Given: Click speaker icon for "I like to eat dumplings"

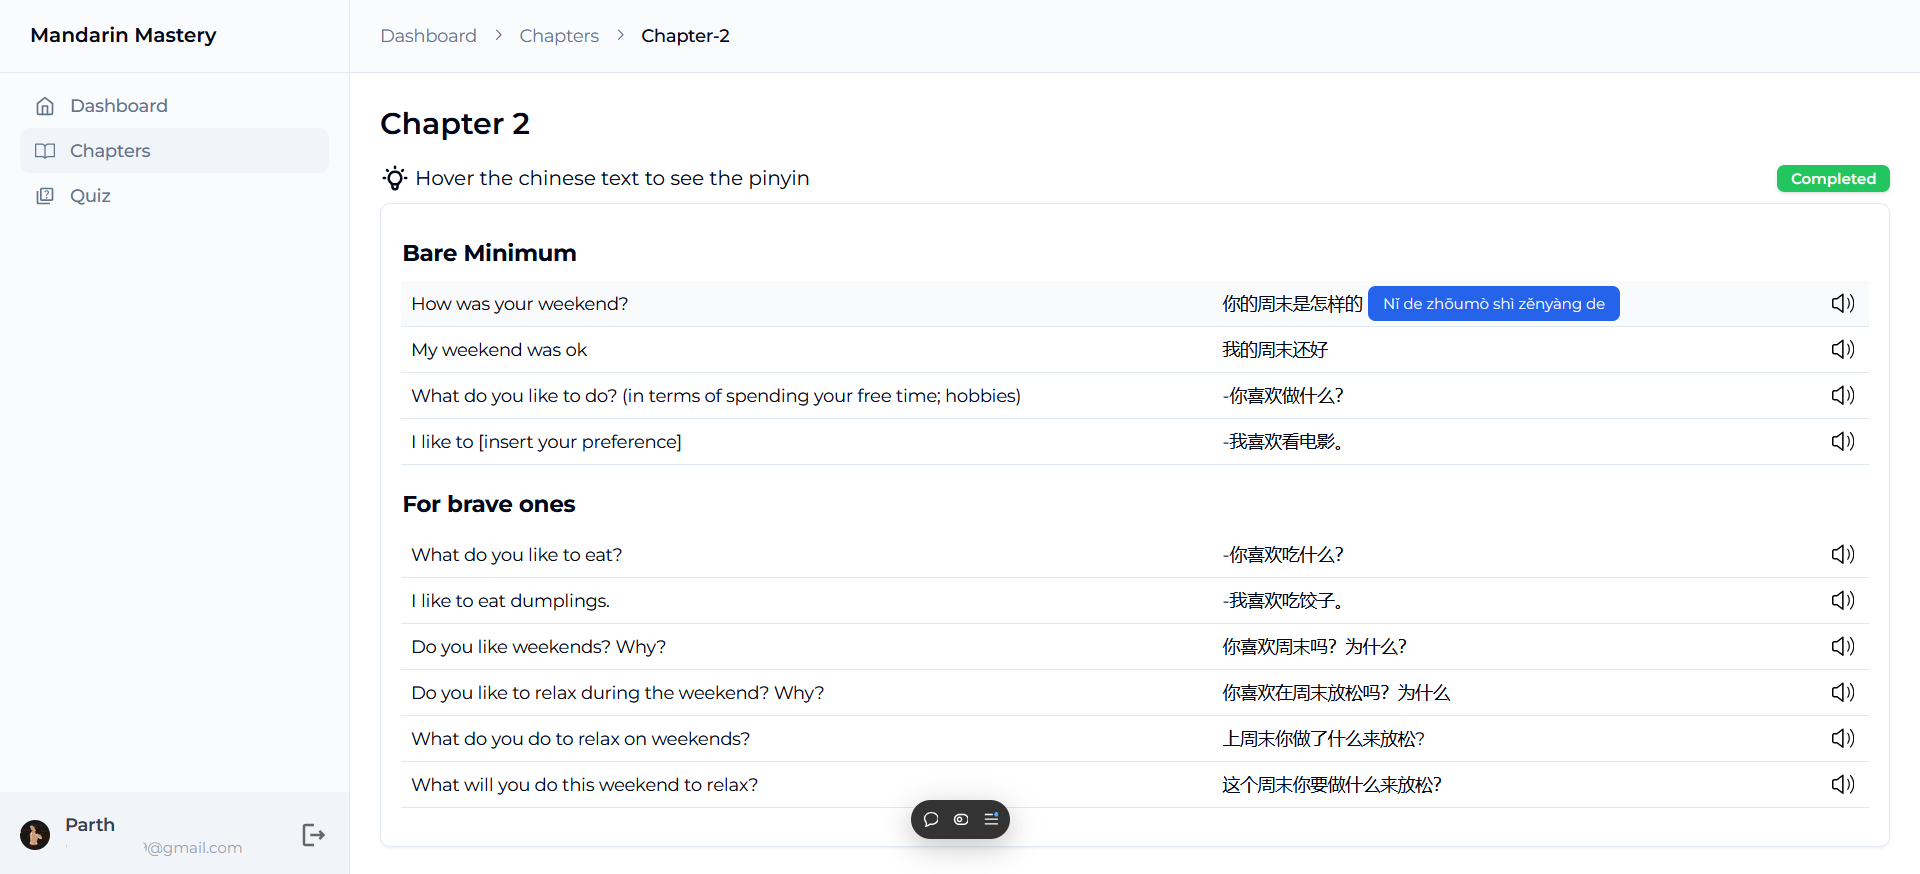Looking at the screenshot, I should pos(1842,600).
